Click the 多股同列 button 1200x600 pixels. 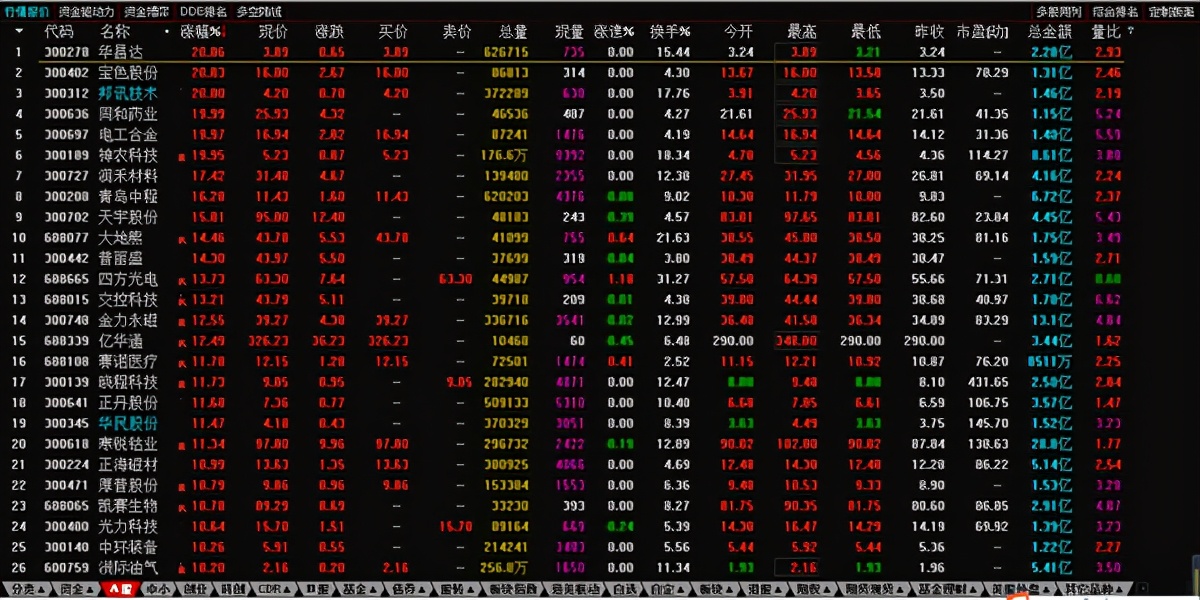(x=1060, y=12)
